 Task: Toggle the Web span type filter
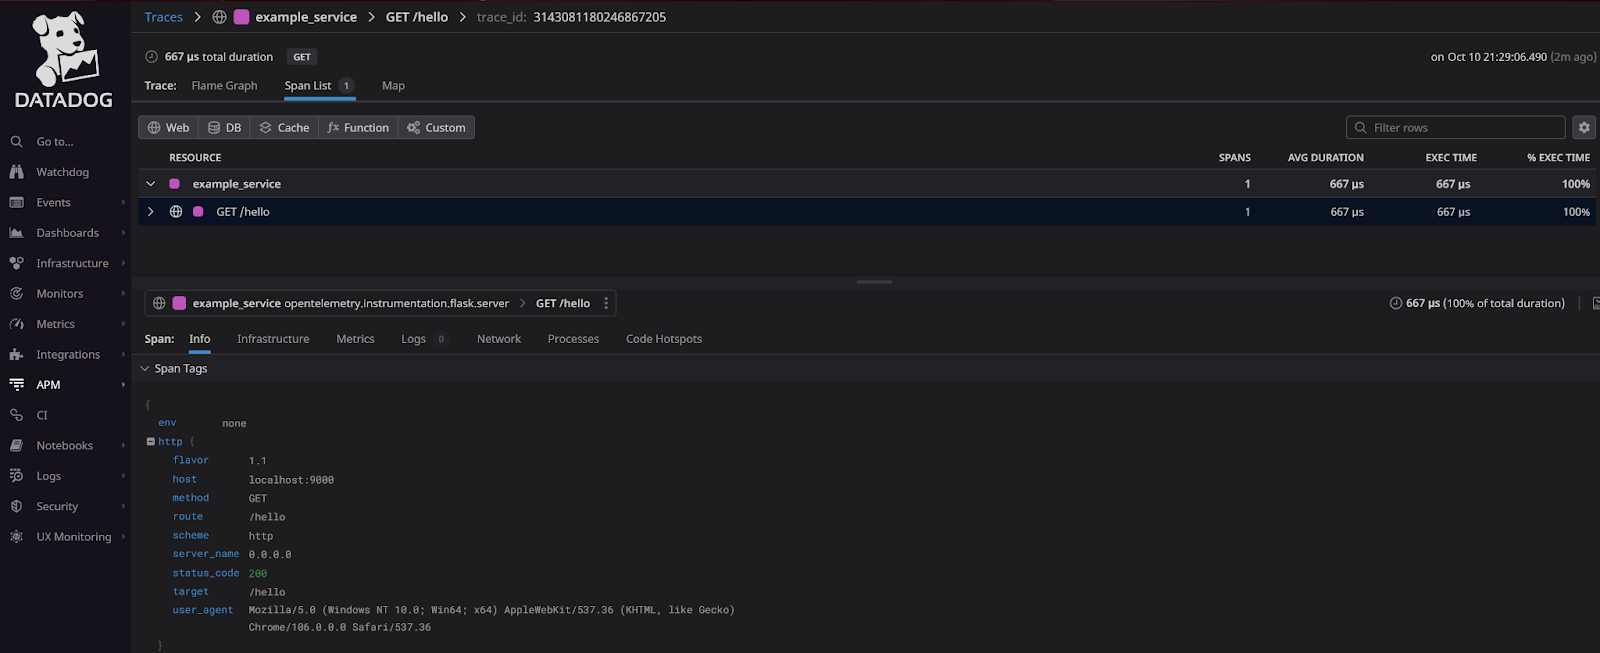pyautogui.click(x=168, y=128)
